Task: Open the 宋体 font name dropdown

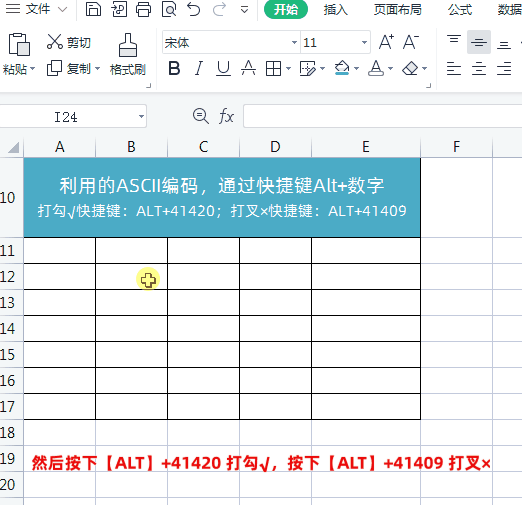Action: 294,42
